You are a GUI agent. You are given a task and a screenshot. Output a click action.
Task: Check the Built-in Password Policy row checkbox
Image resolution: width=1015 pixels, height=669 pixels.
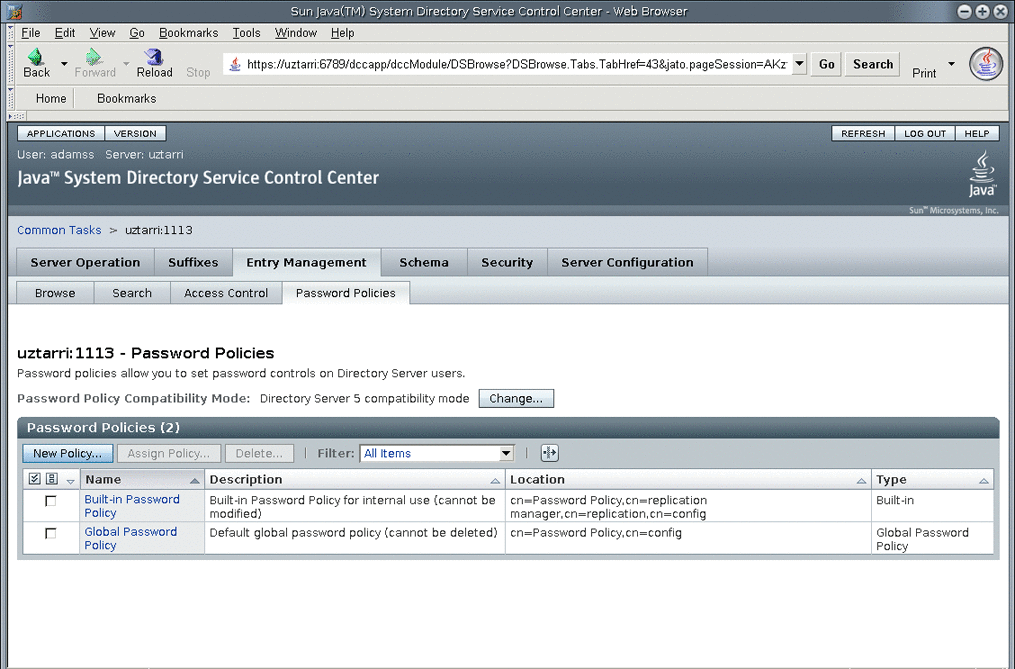(x=50, y=501)
